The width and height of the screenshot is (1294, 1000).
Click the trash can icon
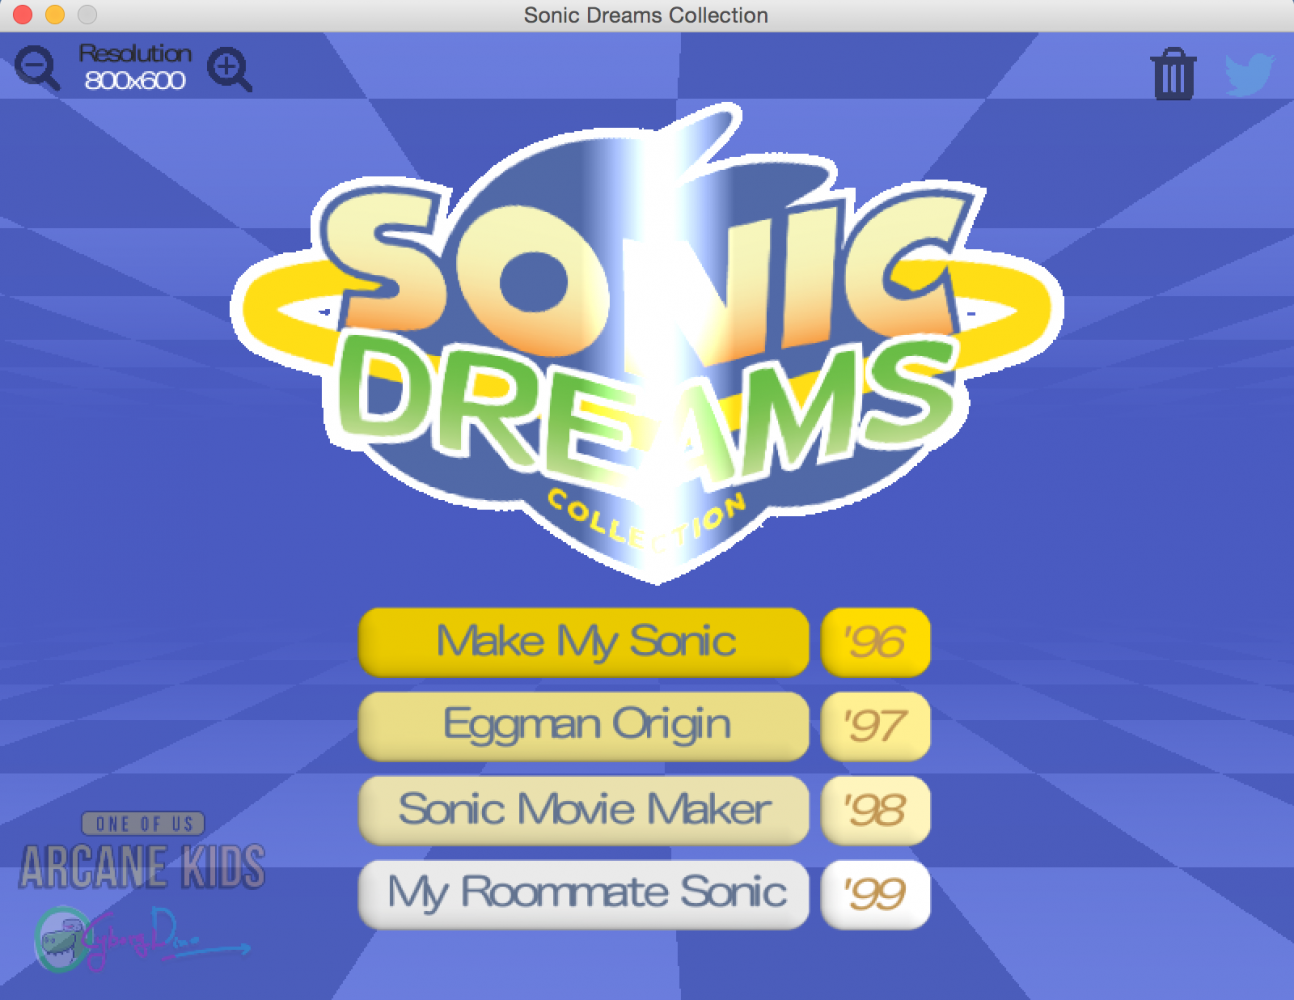click(x=1173, y=74)
